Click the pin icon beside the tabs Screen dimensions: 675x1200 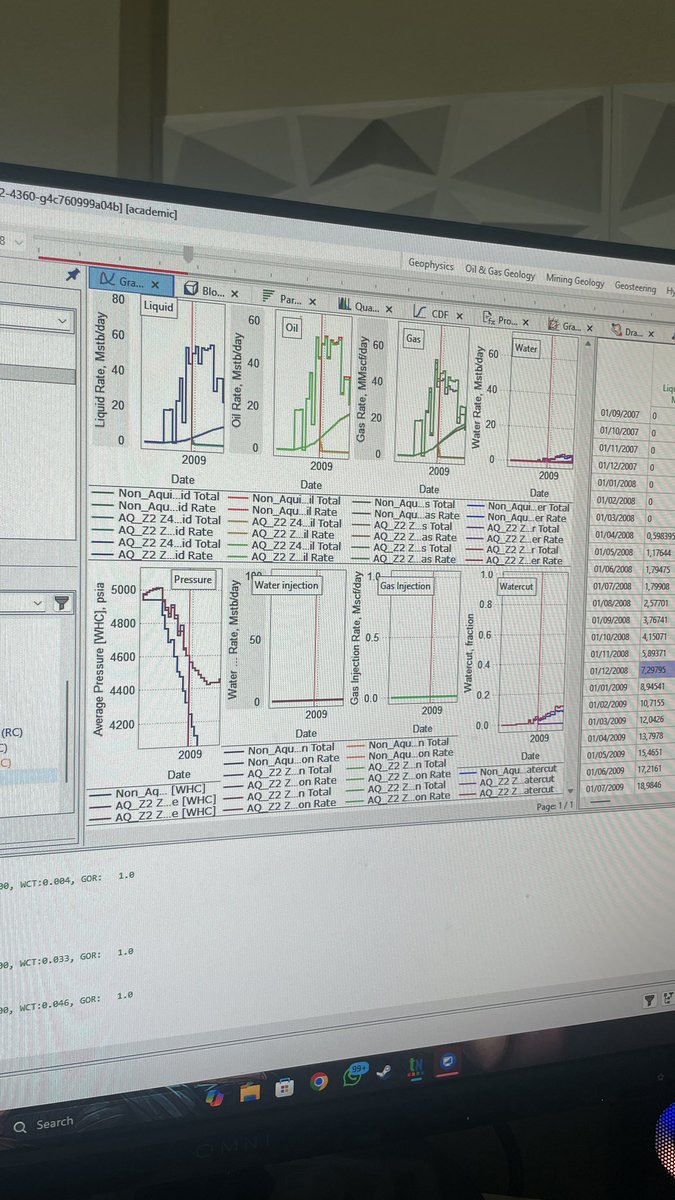[x=72, y=275]
